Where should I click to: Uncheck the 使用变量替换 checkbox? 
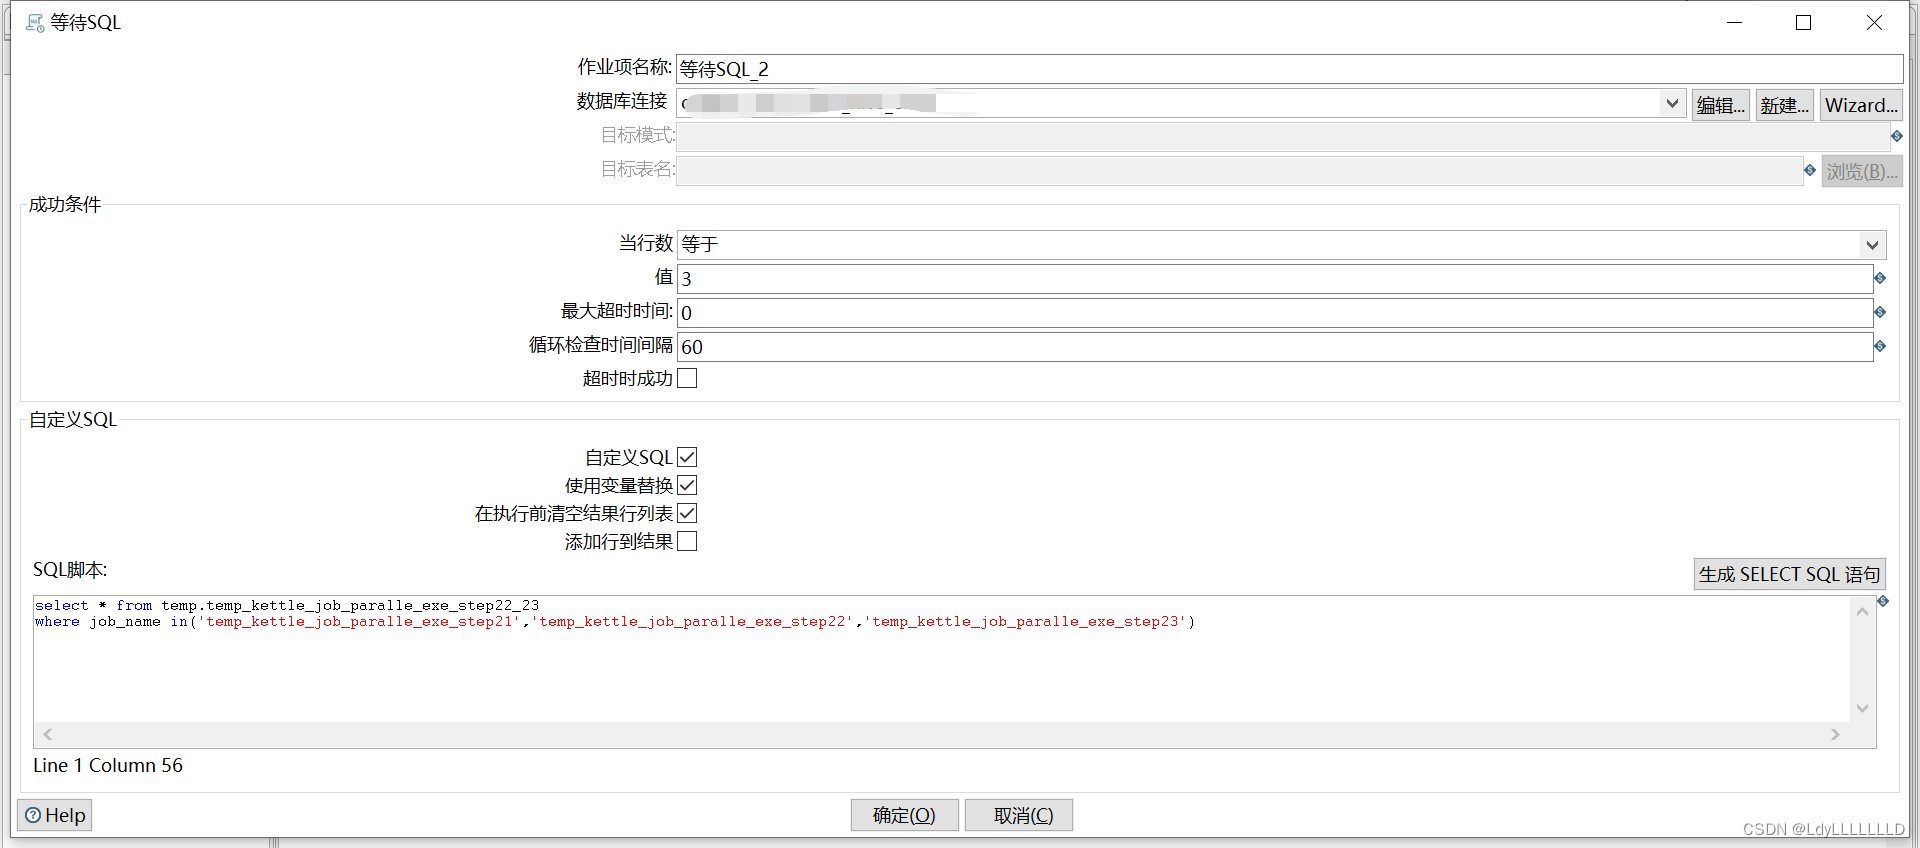(687, 485)
